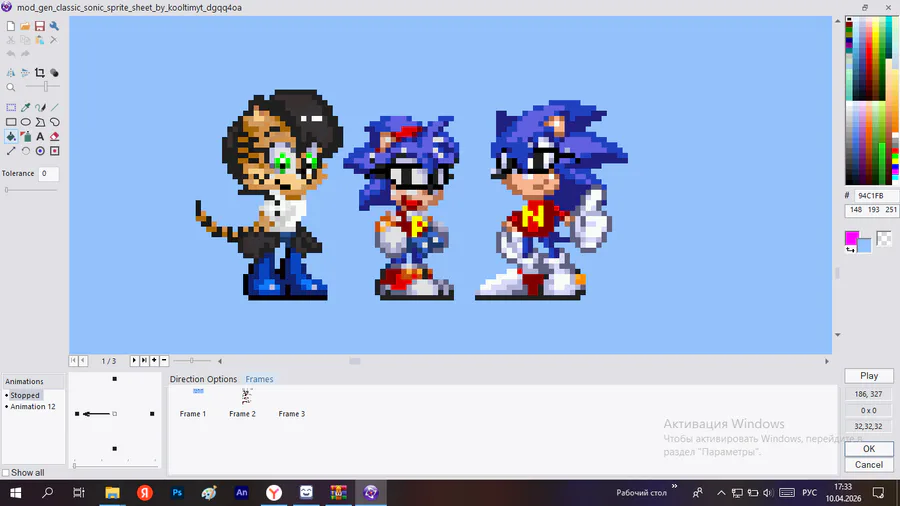Select the Crop tool
The height and width of the screenshot is (506, 900).
pos(40,73)
